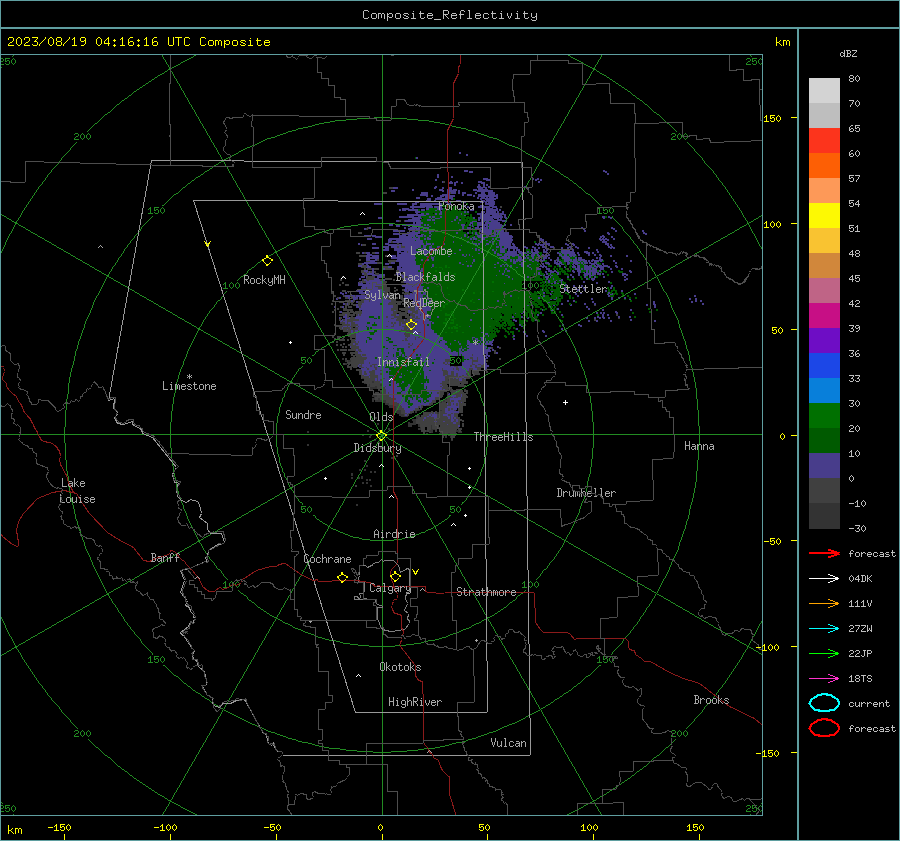Click the Calgary city label
900x841 pixels.
[x=390, y=588]
